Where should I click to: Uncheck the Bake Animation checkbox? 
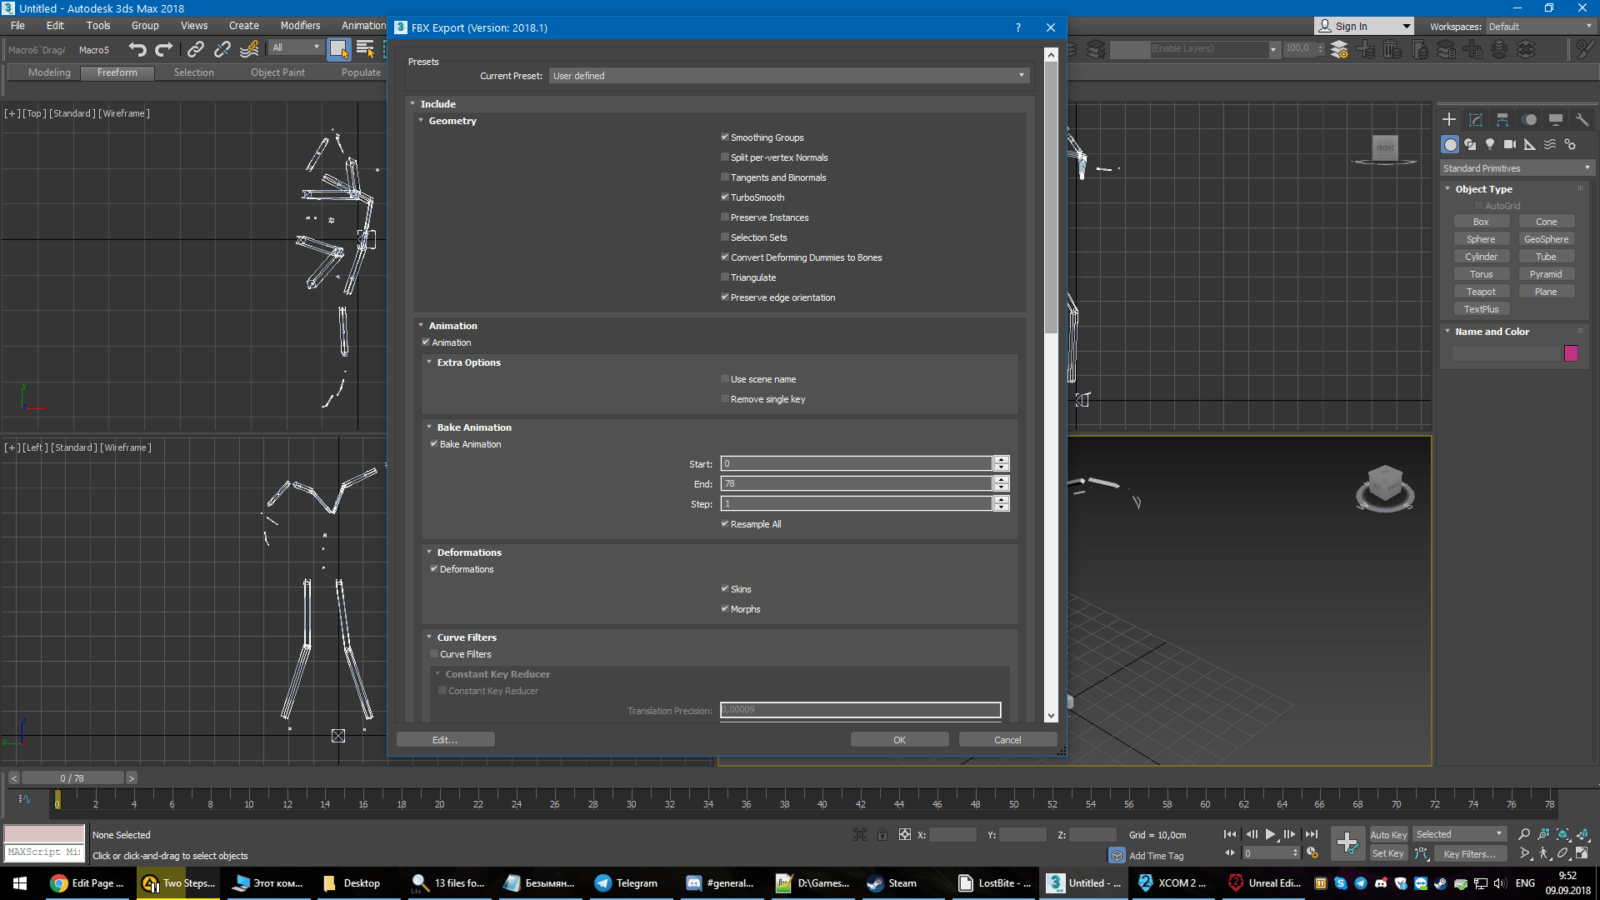click(434, 444)
